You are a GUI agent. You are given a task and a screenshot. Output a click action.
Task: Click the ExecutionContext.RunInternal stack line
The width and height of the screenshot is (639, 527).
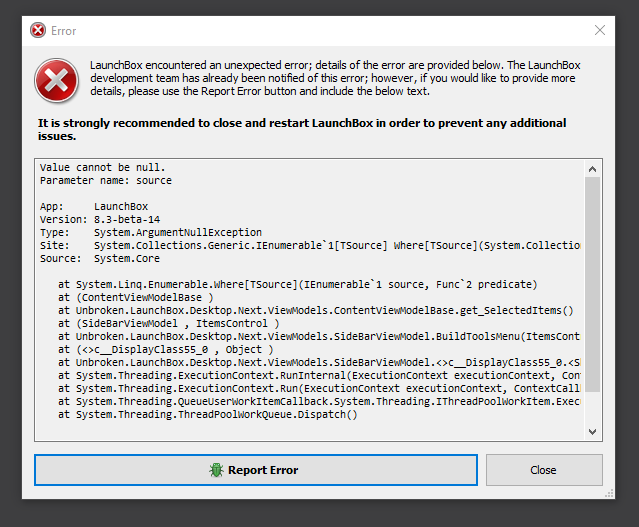tap(319, 375)
